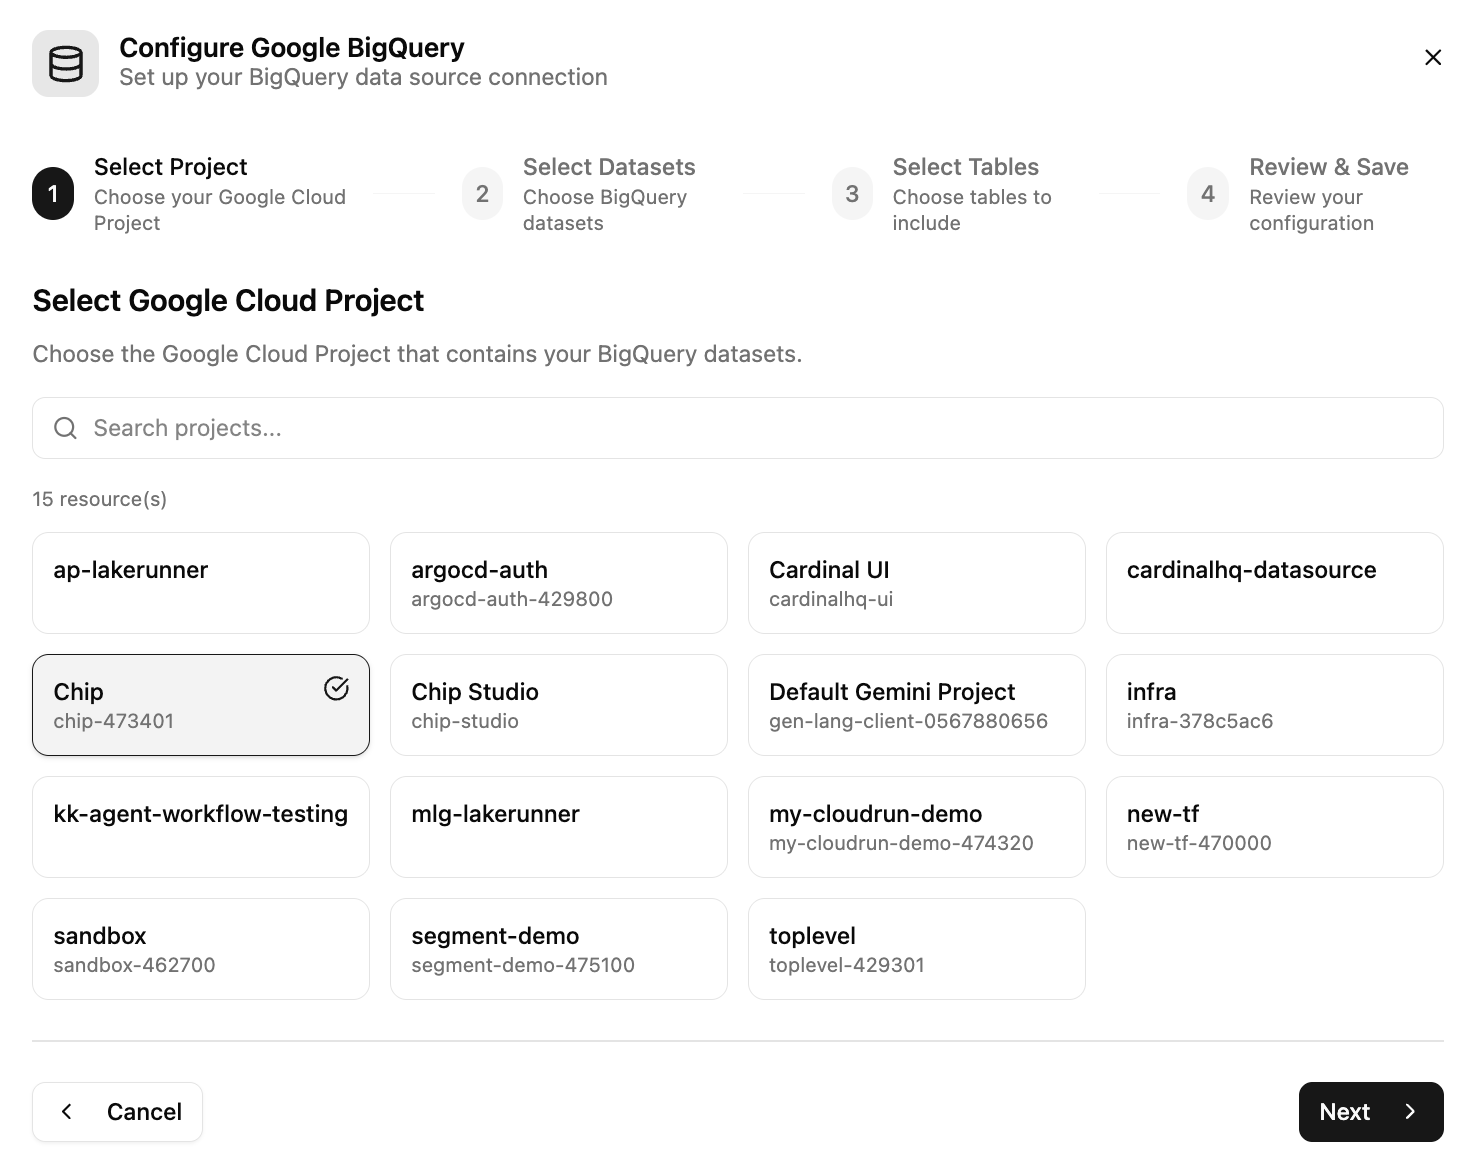Select the infra project card
1474x1167 pixels.
1274,705
